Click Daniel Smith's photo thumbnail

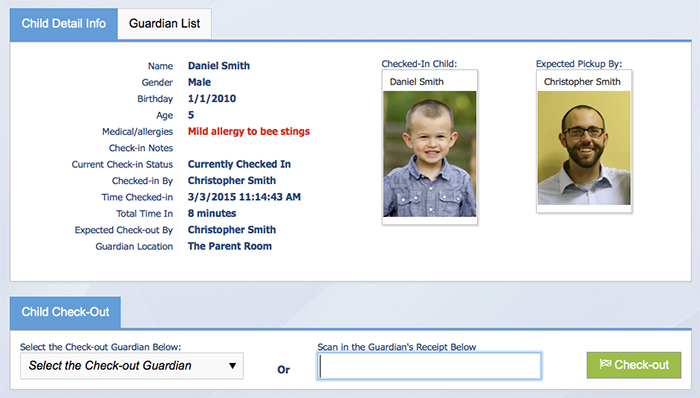point(429,154)
